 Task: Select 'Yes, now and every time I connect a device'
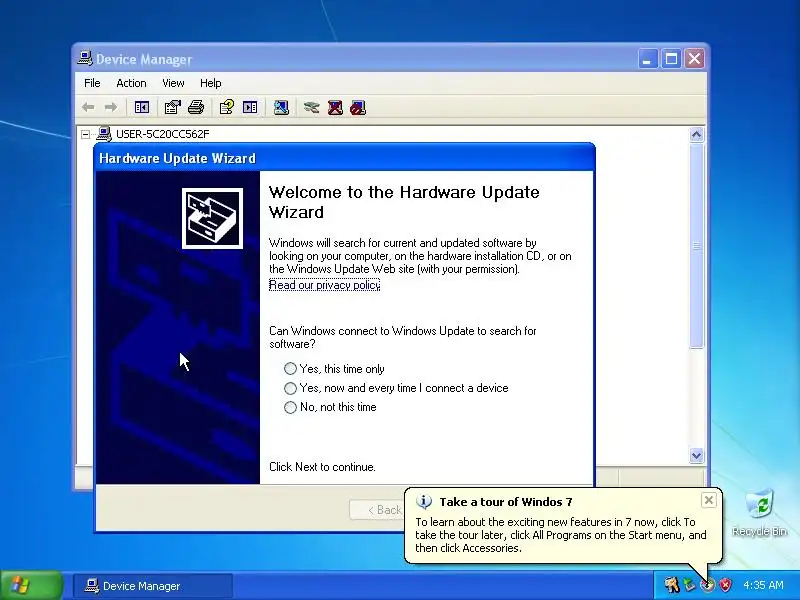click(396, 388)
